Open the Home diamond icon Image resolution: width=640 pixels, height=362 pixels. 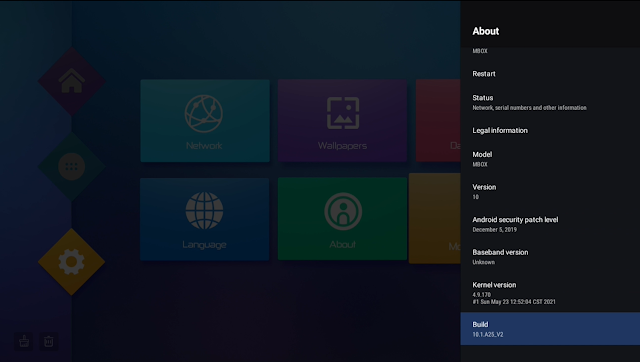[71, 81]
